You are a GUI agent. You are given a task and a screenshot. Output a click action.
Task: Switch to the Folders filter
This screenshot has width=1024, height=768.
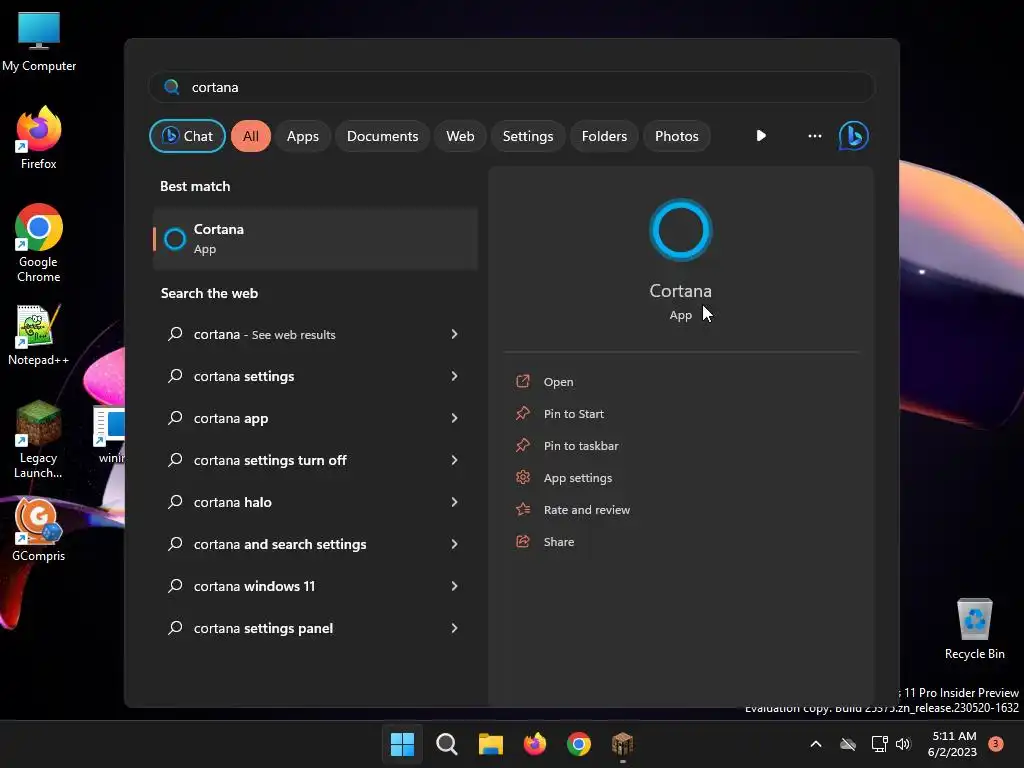(x=604, y=136)
